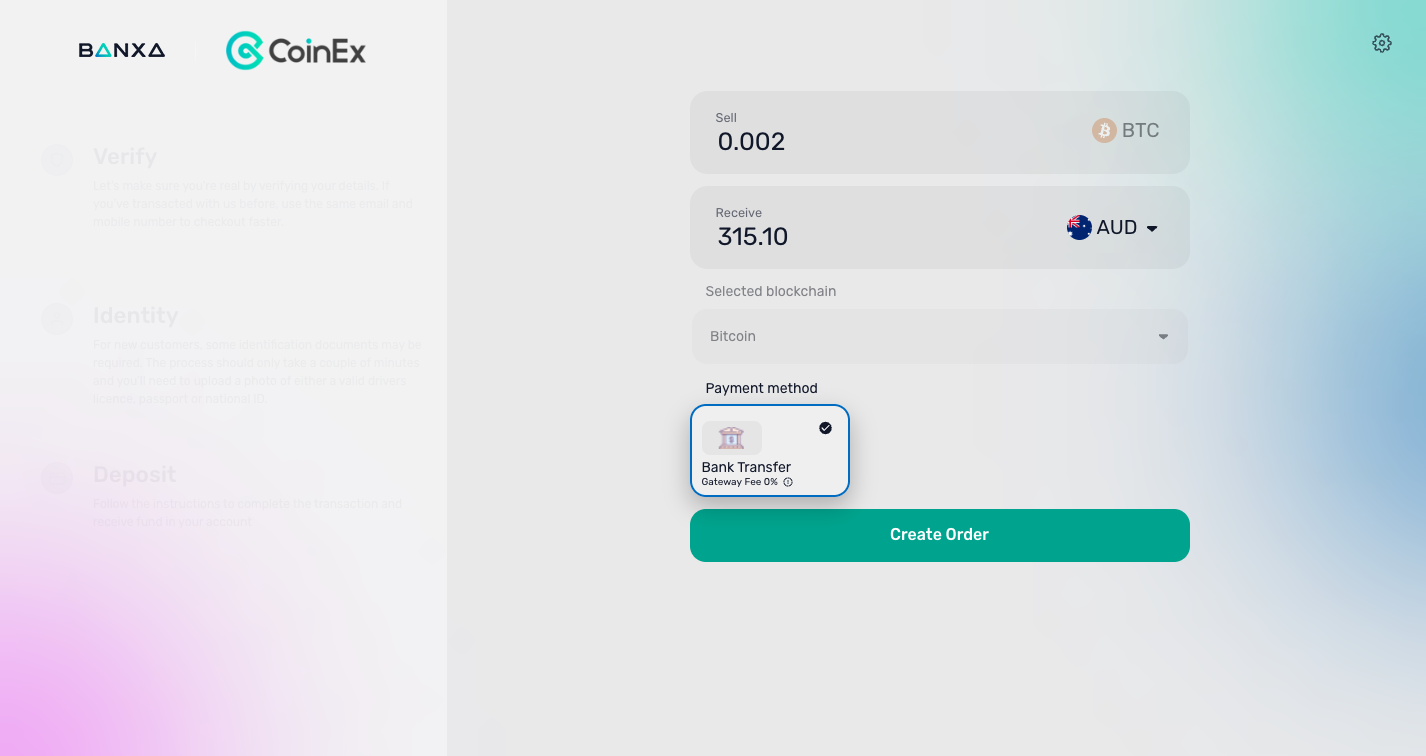
Task: Select the Bank Transfer payment method
Action: (x=770, y=450)
